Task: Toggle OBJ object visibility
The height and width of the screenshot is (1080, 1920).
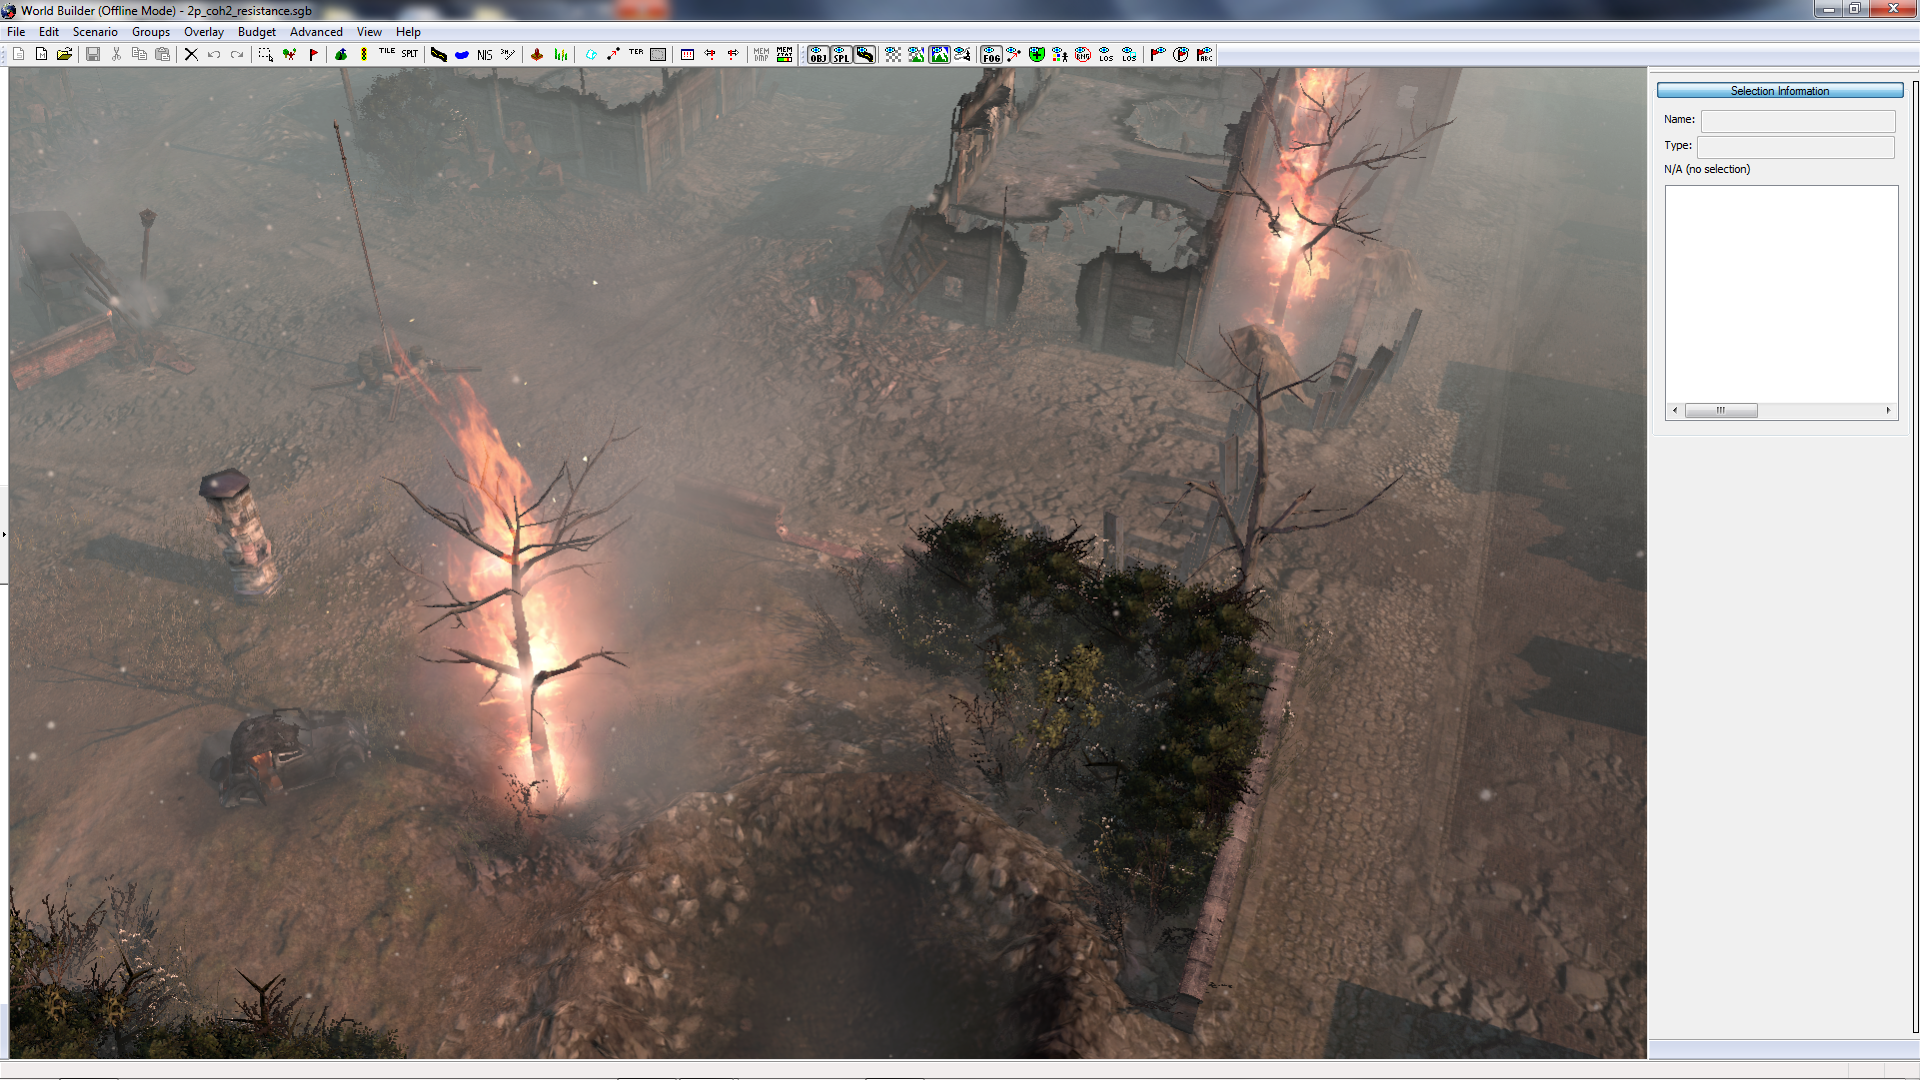Action: tap(818, 54)
